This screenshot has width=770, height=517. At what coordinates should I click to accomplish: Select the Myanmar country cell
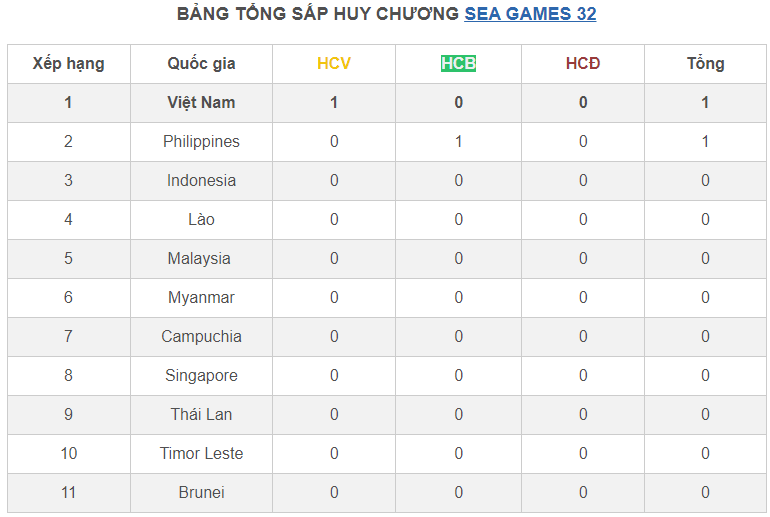201,297
